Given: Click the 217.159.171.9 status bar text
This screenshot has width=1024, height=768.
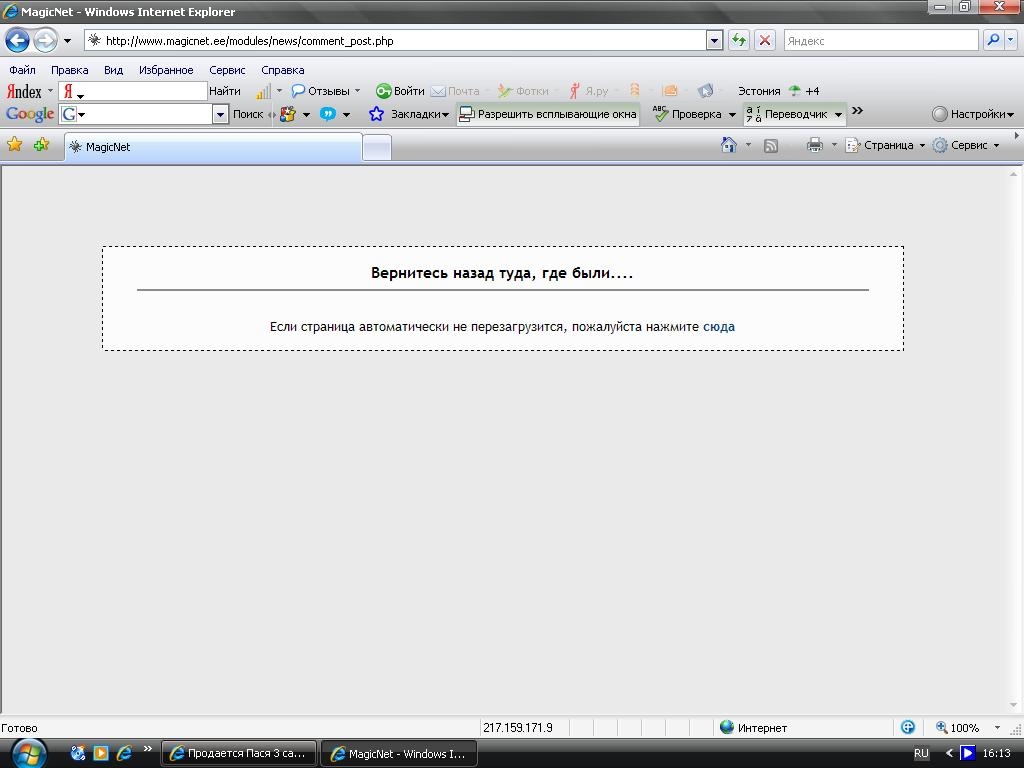Looking at the screenshot, I should point(518,728).
